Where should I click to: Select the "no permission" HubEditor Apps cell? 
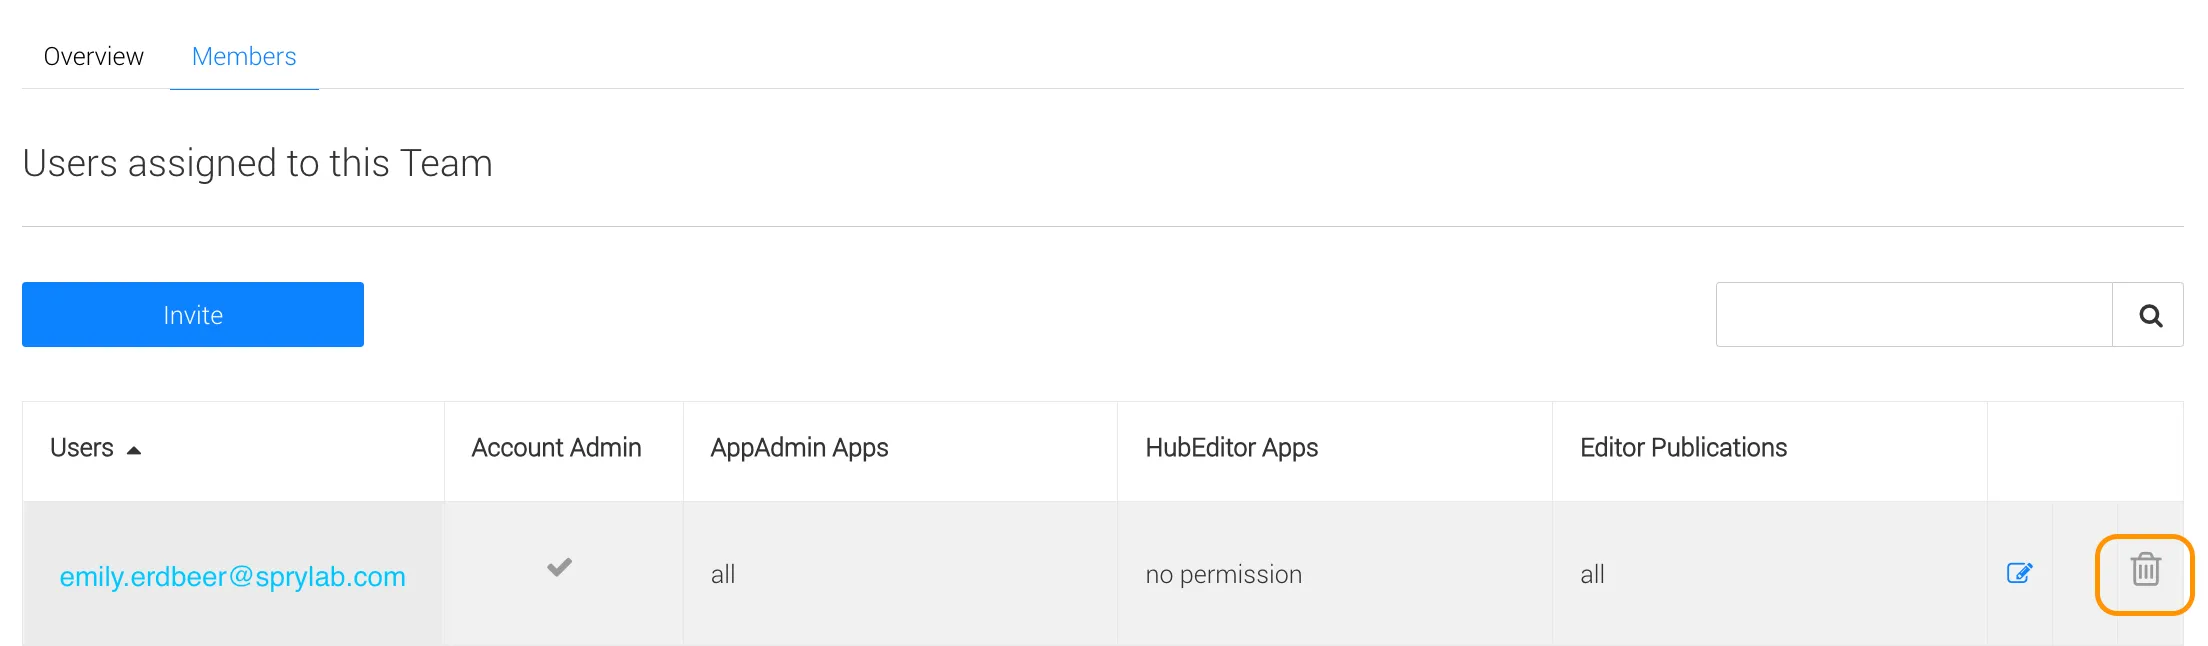[x=1223, y=574]
